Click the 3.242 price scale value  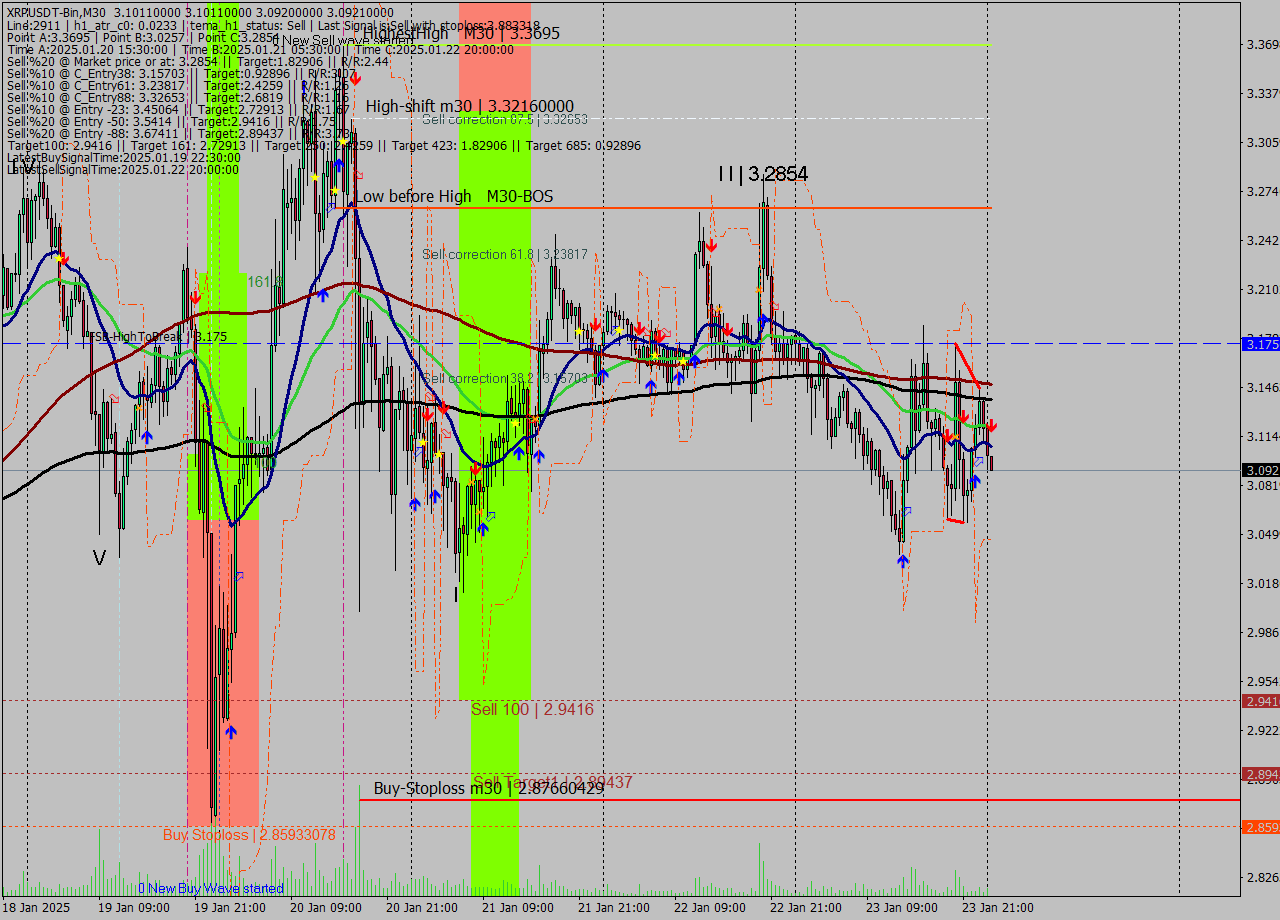click(1262, 241)
